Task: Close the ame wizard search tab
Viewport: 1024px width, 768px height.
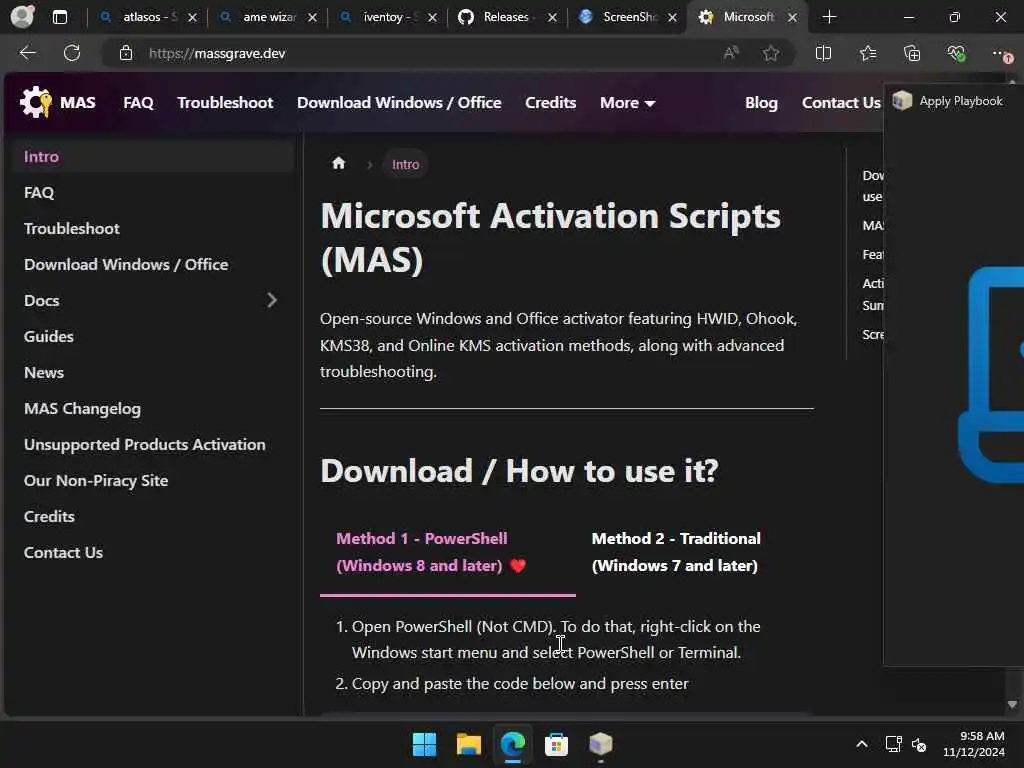Action: [312, 18]
